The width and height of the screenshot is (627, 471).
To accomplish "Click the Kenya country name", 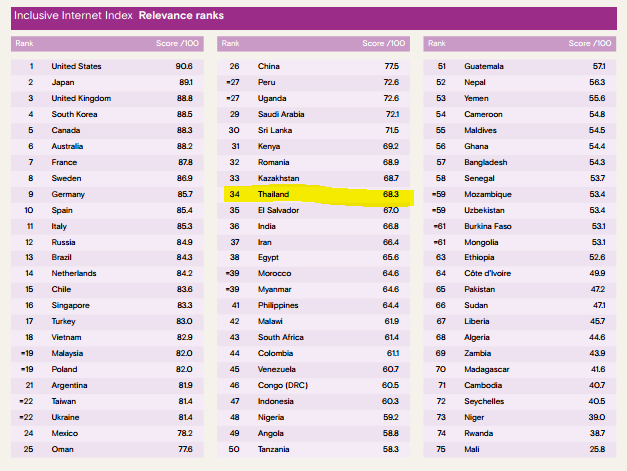I will (269, 146).
